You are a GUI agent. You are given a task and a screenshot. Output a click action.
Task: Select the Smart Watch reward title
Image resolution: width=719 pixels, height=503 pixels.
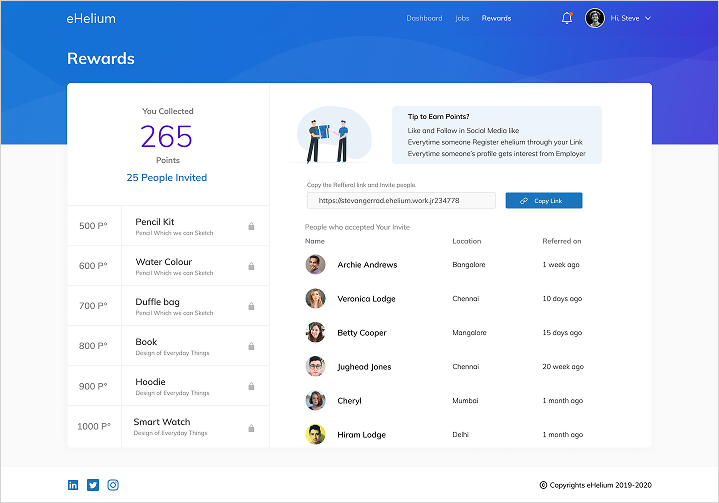pos(162,422)
